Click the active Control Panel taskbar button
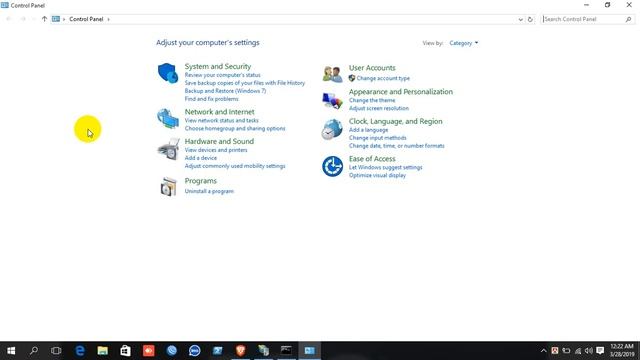The height and width of the screenshot is (360, 640). tap(309, 351)
